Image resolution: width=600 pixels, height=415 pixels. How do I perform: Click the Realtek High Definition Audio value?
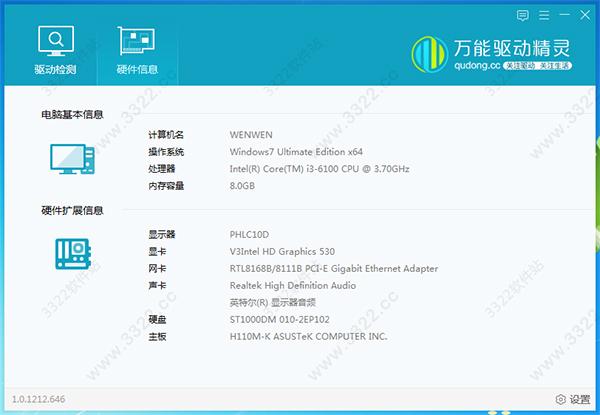293,285
